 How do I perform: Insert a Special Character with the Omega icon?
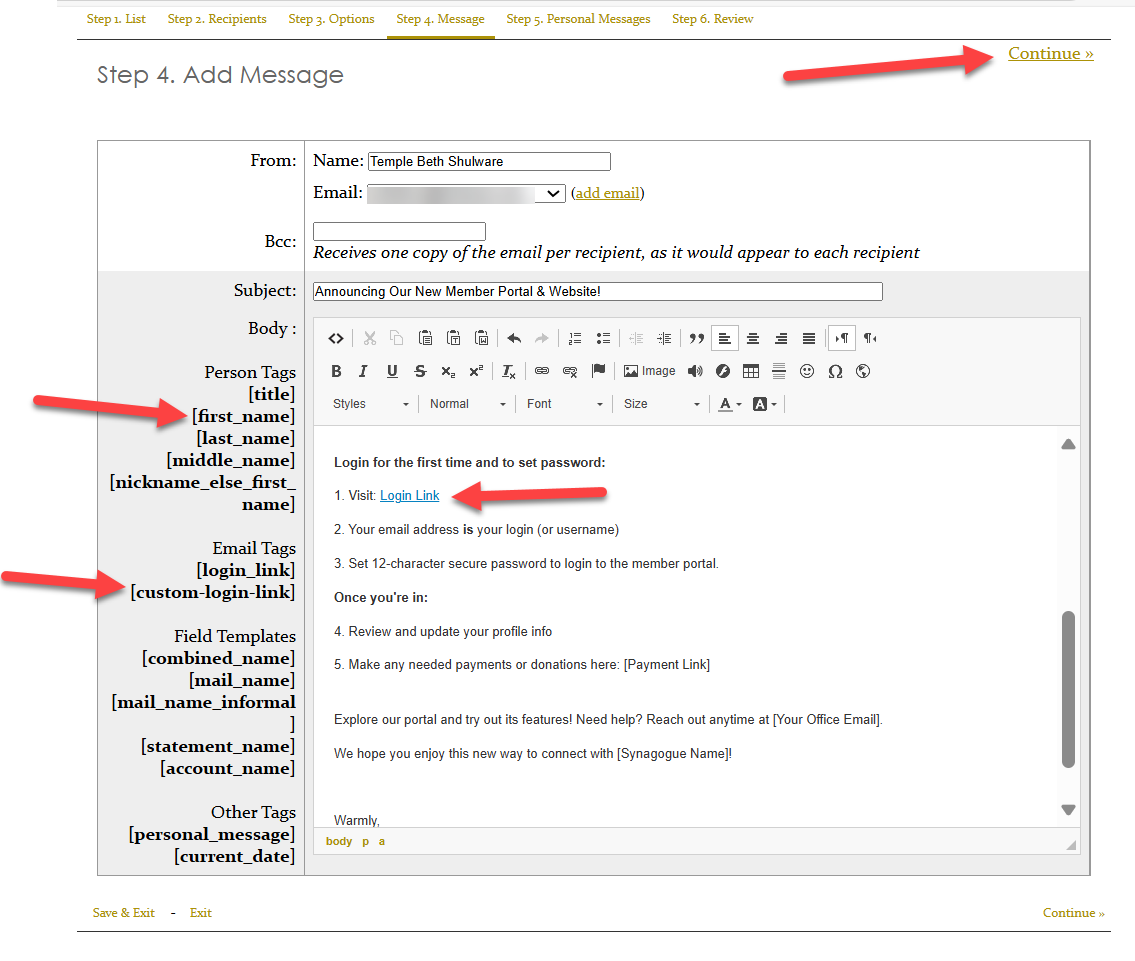(x=835, y=370)
